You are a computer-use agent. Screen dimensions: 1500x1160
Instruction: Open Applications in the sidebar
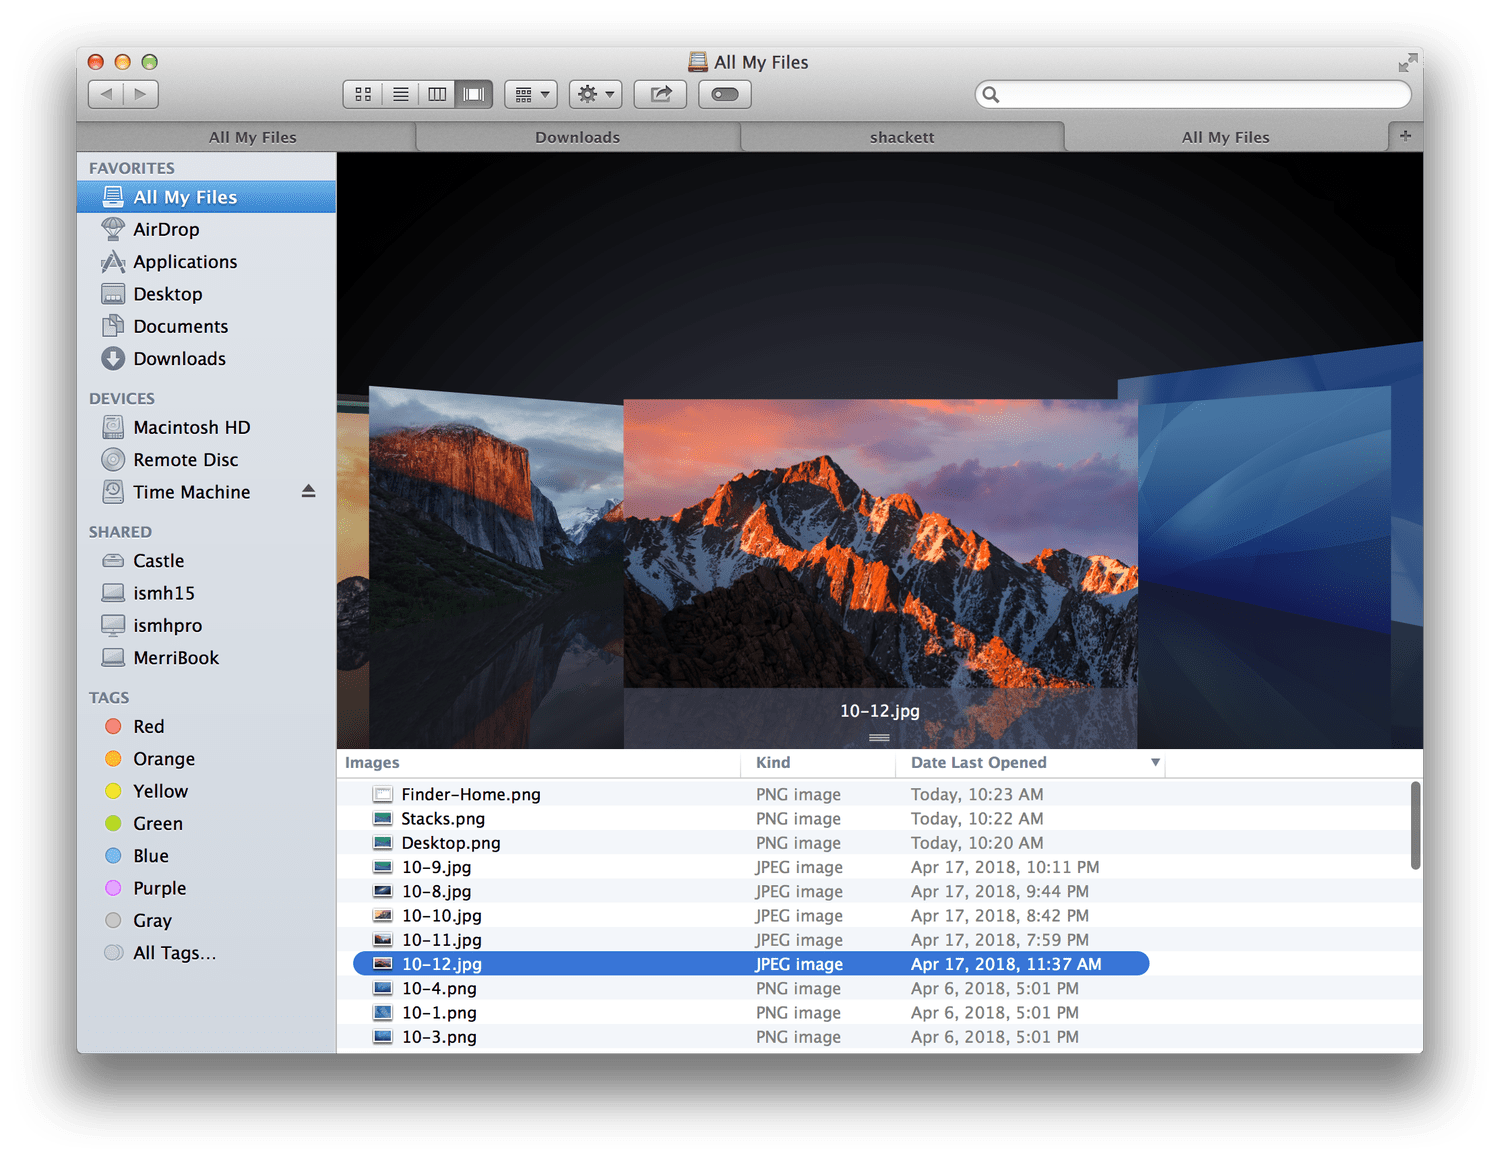pos(185,262)
